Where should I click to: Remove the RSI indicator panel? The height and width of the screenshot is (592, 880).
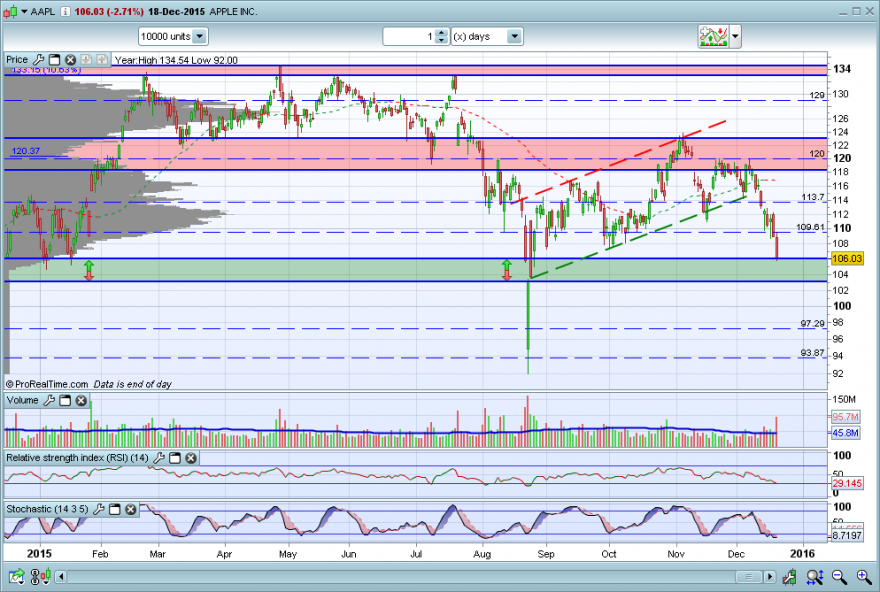tap(191, 458)
